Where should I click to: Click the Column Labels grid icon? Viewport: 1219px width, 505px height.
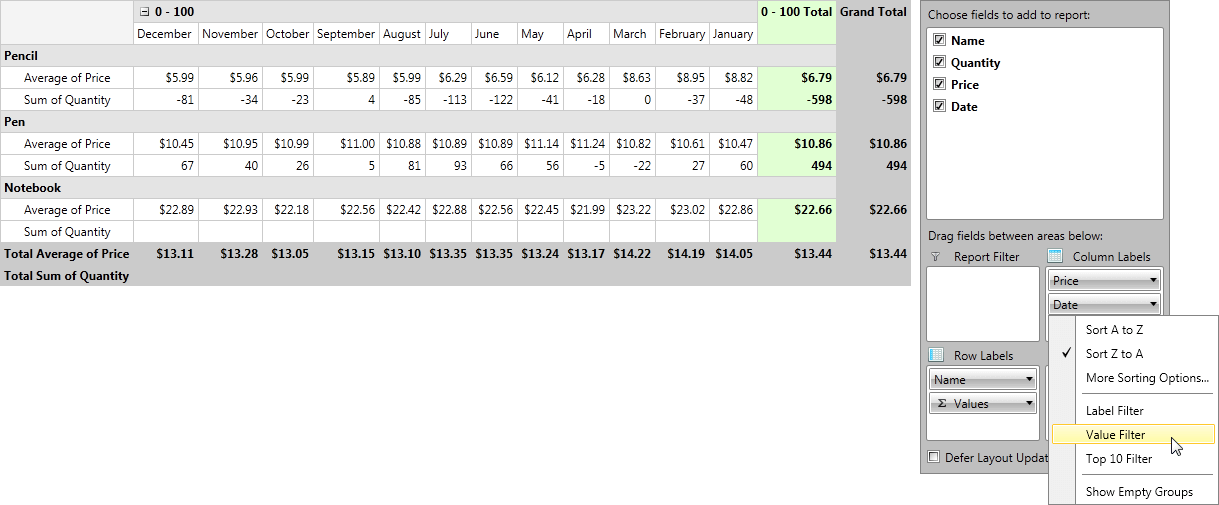pyautogui.click(x=1055, y=257)
